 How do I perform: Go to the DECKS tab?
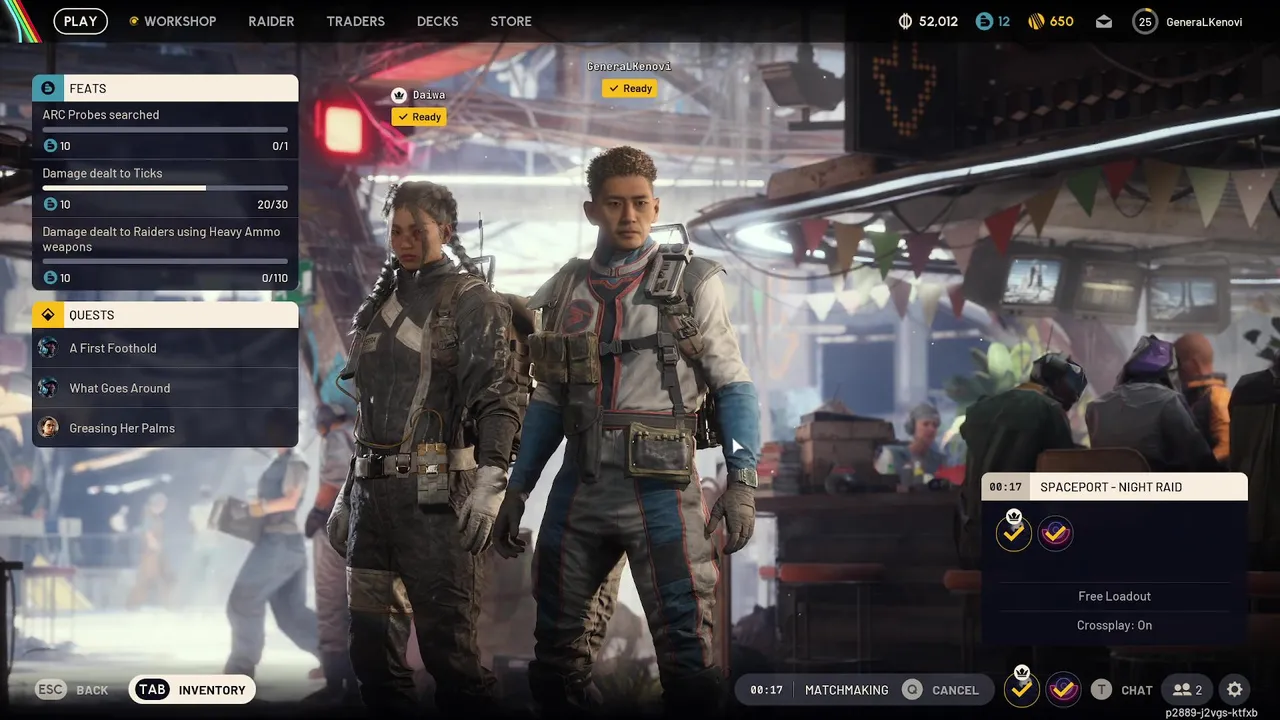click(437, 21)
